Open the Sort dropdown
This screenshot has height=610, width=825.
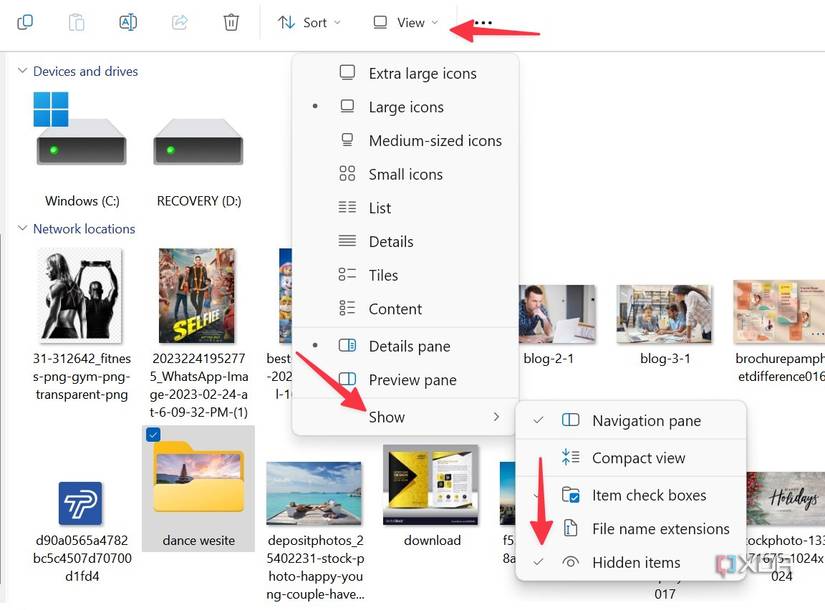(x=310, y=21)
